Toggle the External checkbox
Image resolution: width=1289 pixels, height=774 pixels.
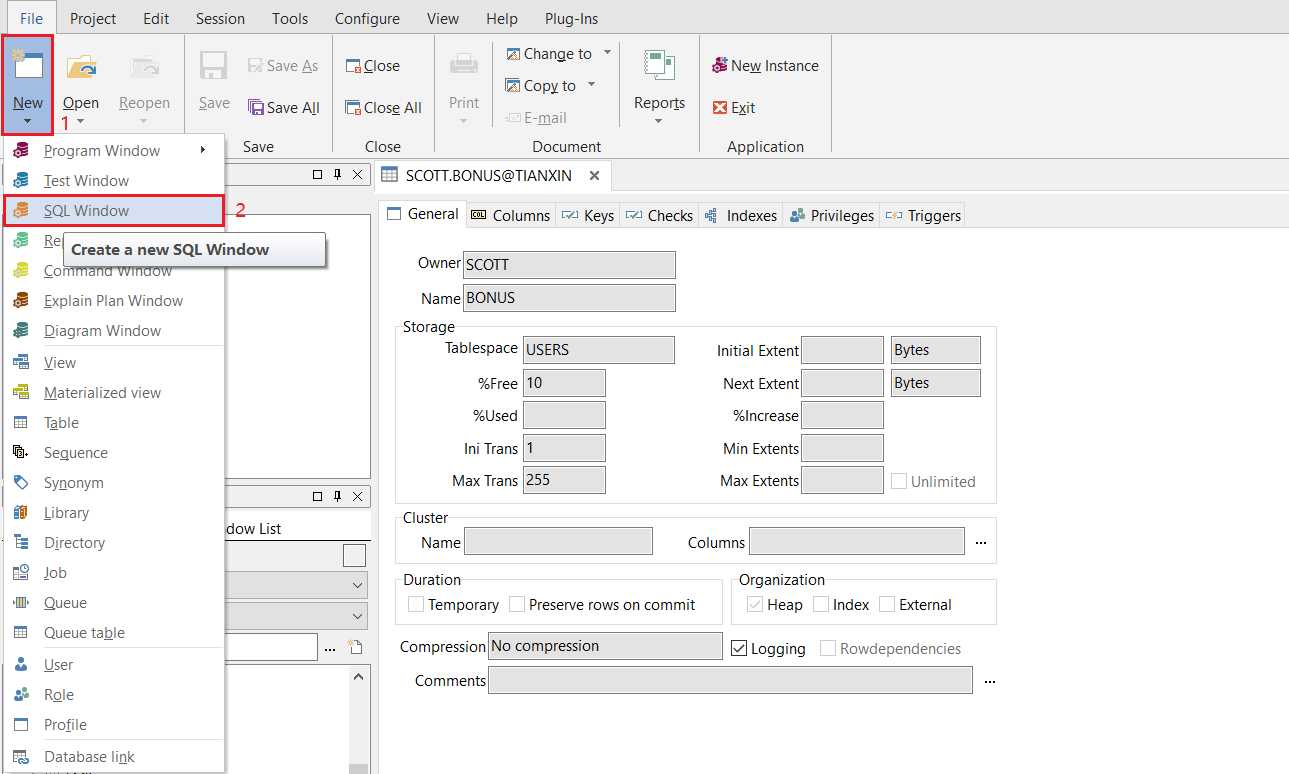click(x=887, y=605)
